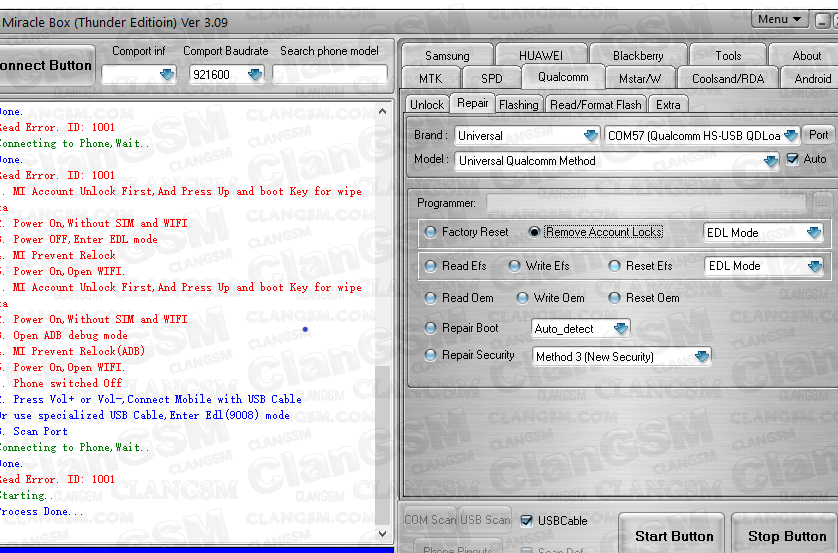
Task: Click the '3. Scan Port' log line
Action: [x=34, y=431]
